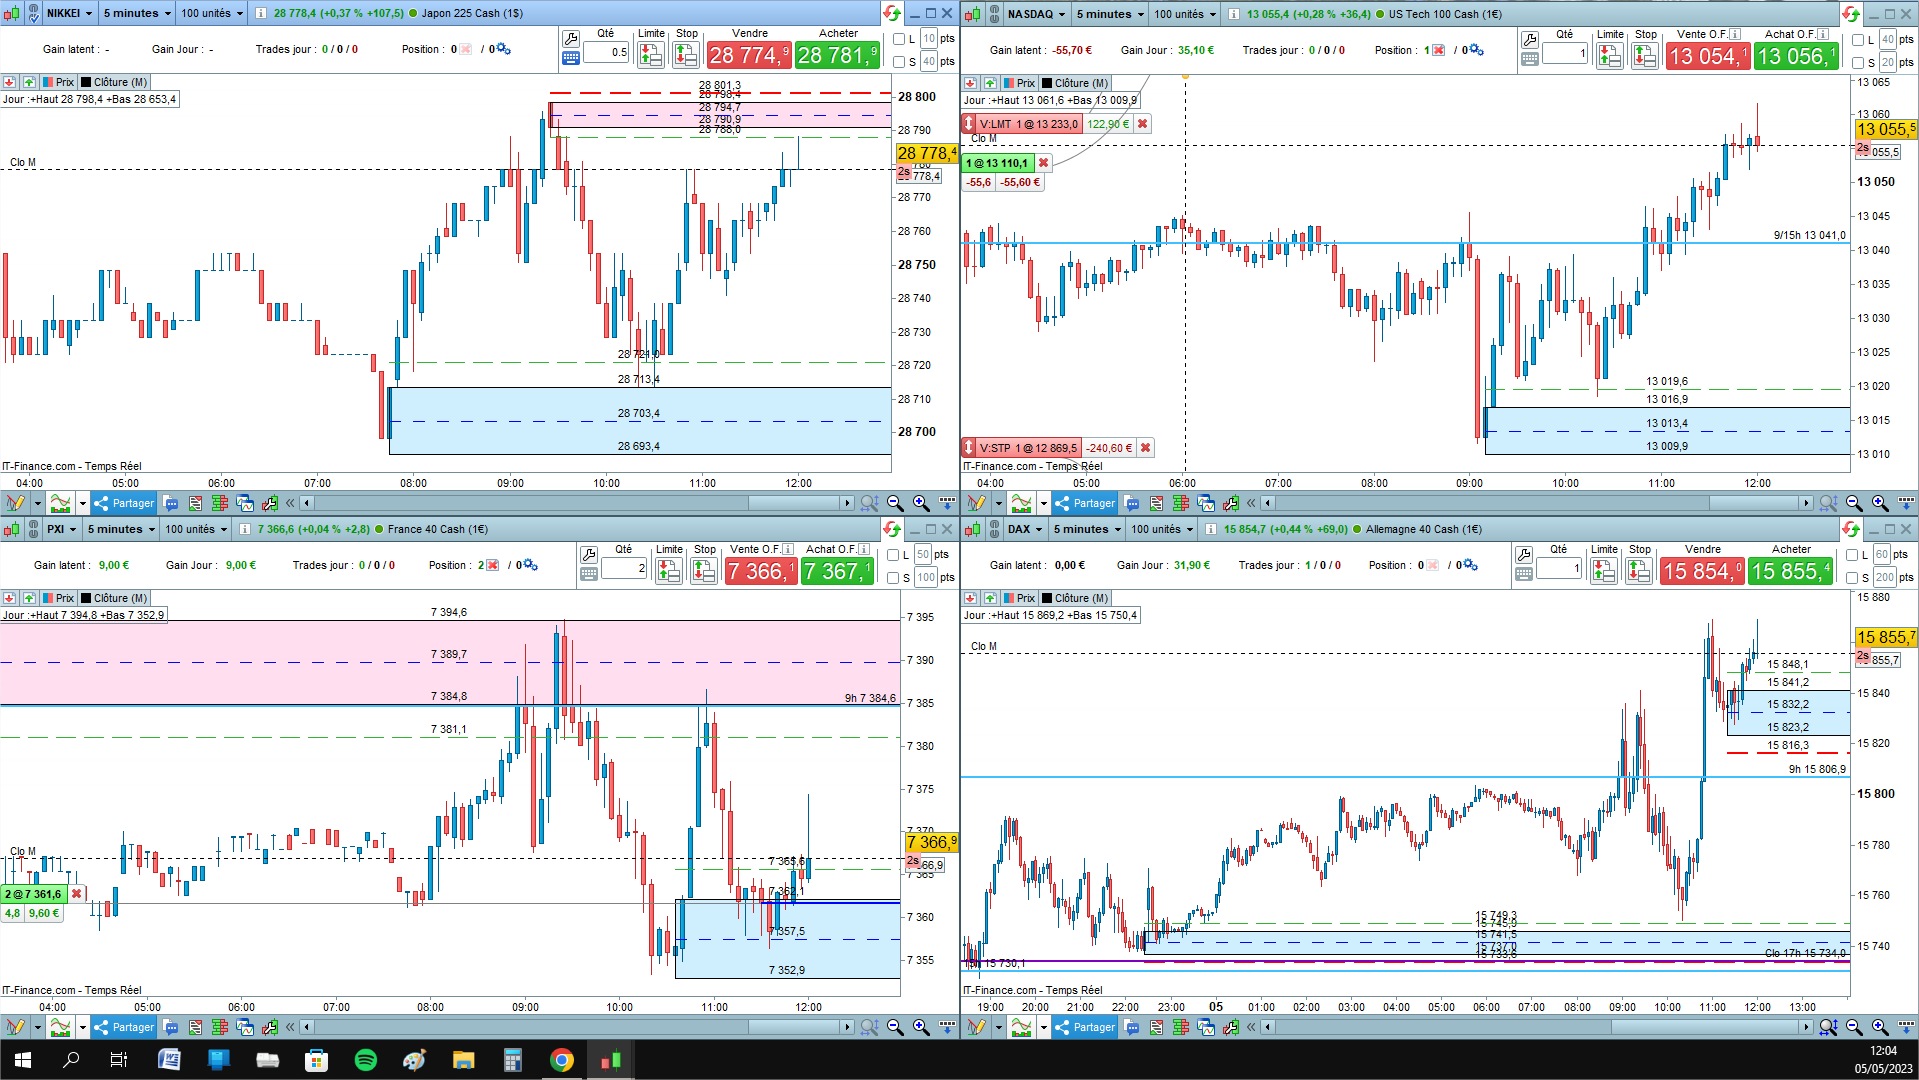Viewport: 1919px width, 1080px height.
Task: Click the DAX Limite order icon
Action: pos(1604,571)
